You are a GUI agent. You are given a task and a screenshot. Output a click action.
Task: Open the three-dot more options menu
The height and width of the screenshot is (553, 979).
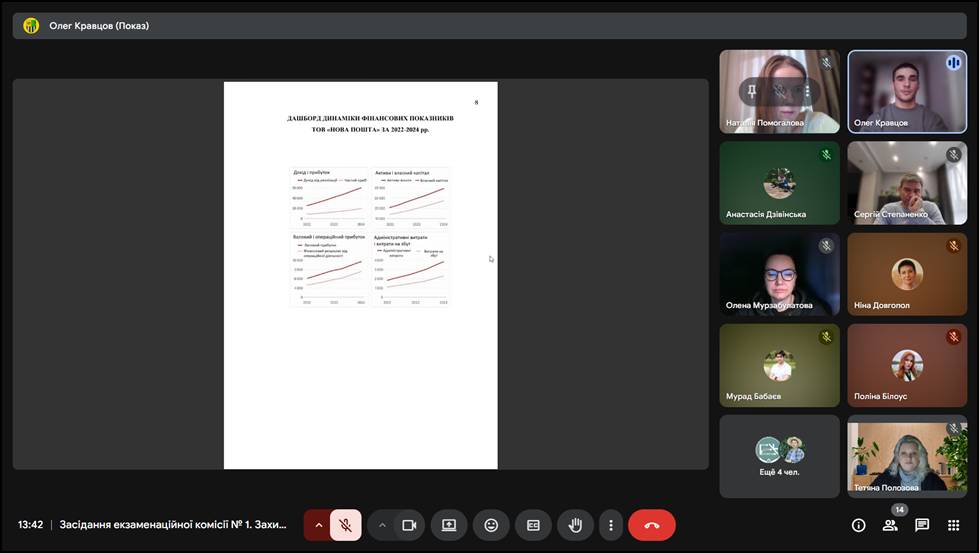pyautogui.click(x=610, y=525)
